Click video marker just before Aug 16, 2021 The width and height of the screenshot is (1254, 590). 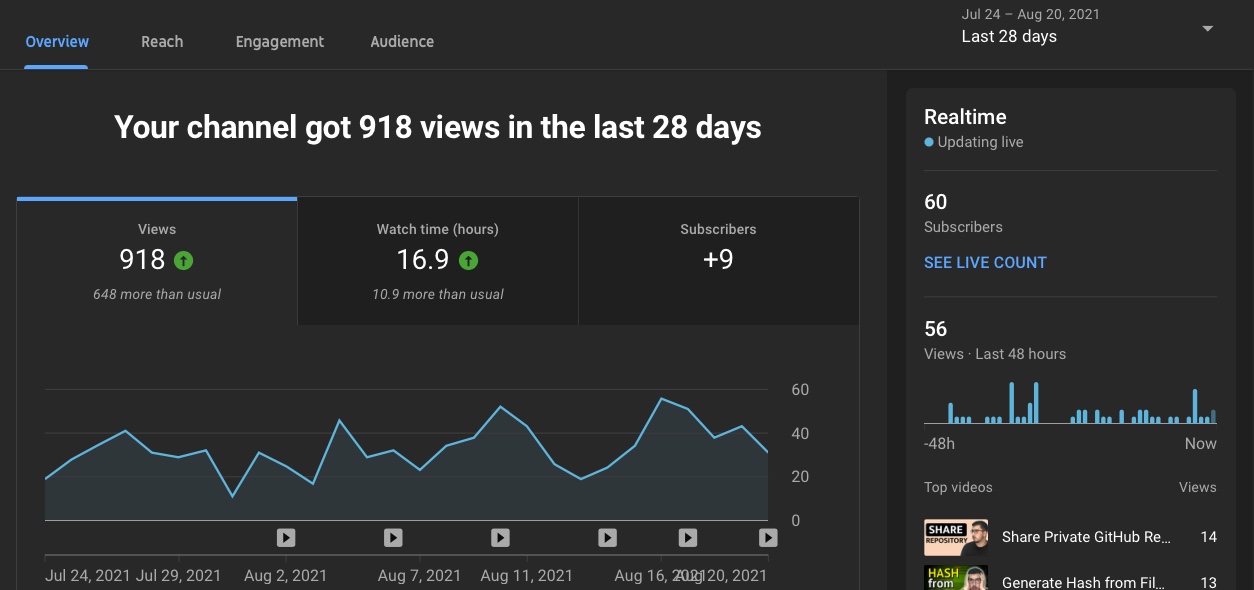tap(607, 538)
